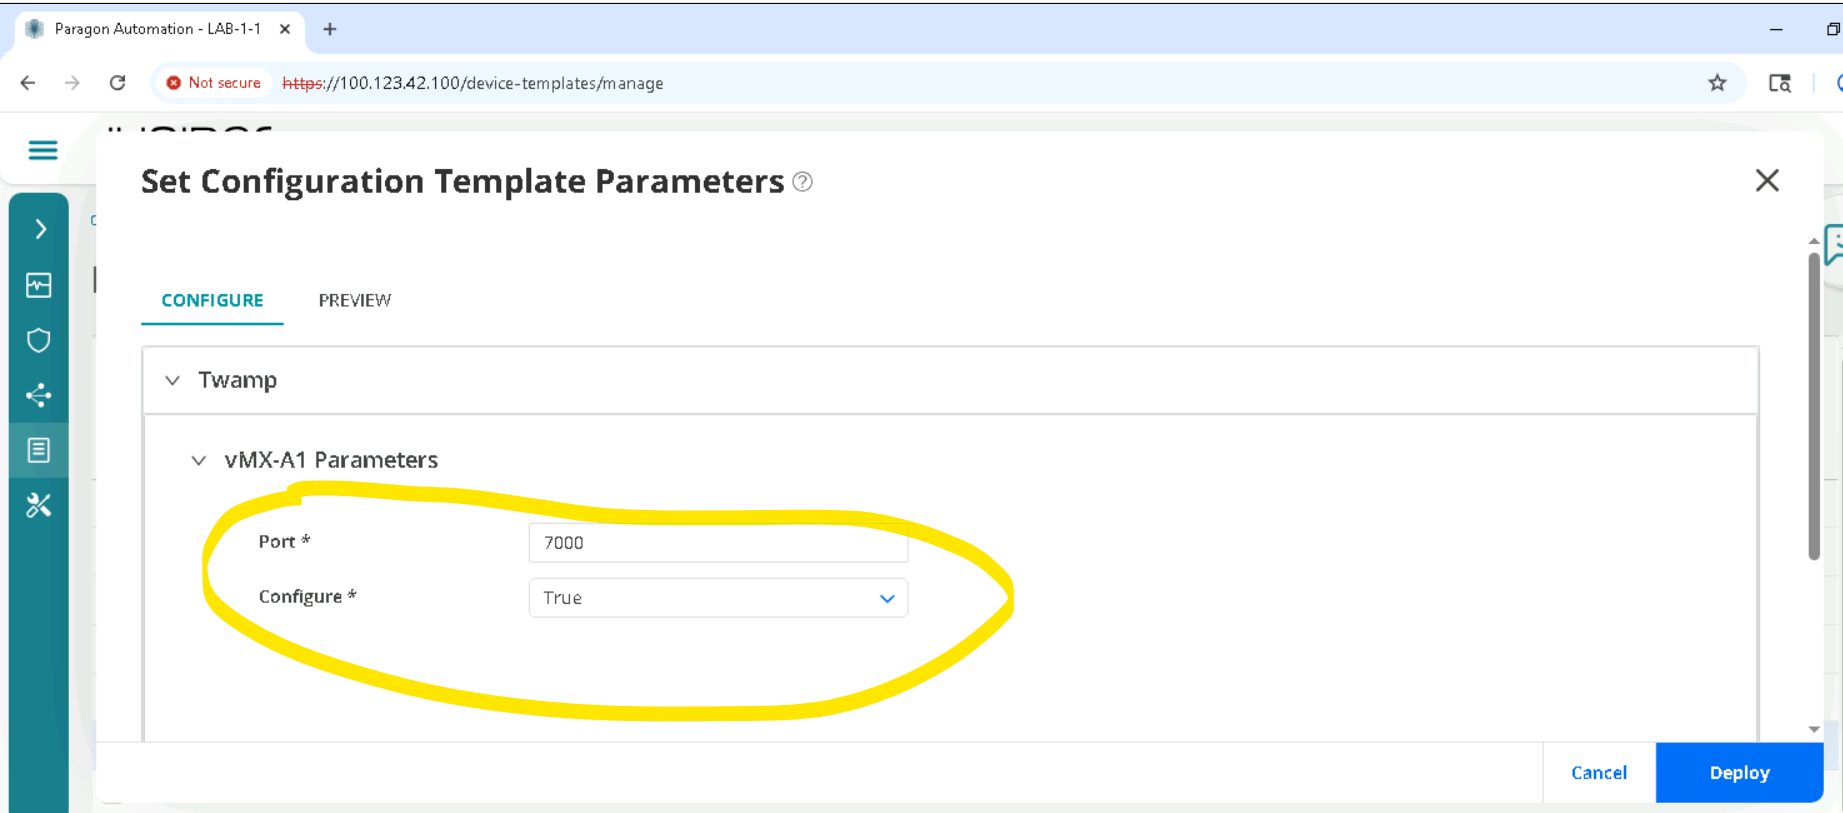
Task: Close the Set Configuration Template dialog
Action: [x=1767, y=180]
